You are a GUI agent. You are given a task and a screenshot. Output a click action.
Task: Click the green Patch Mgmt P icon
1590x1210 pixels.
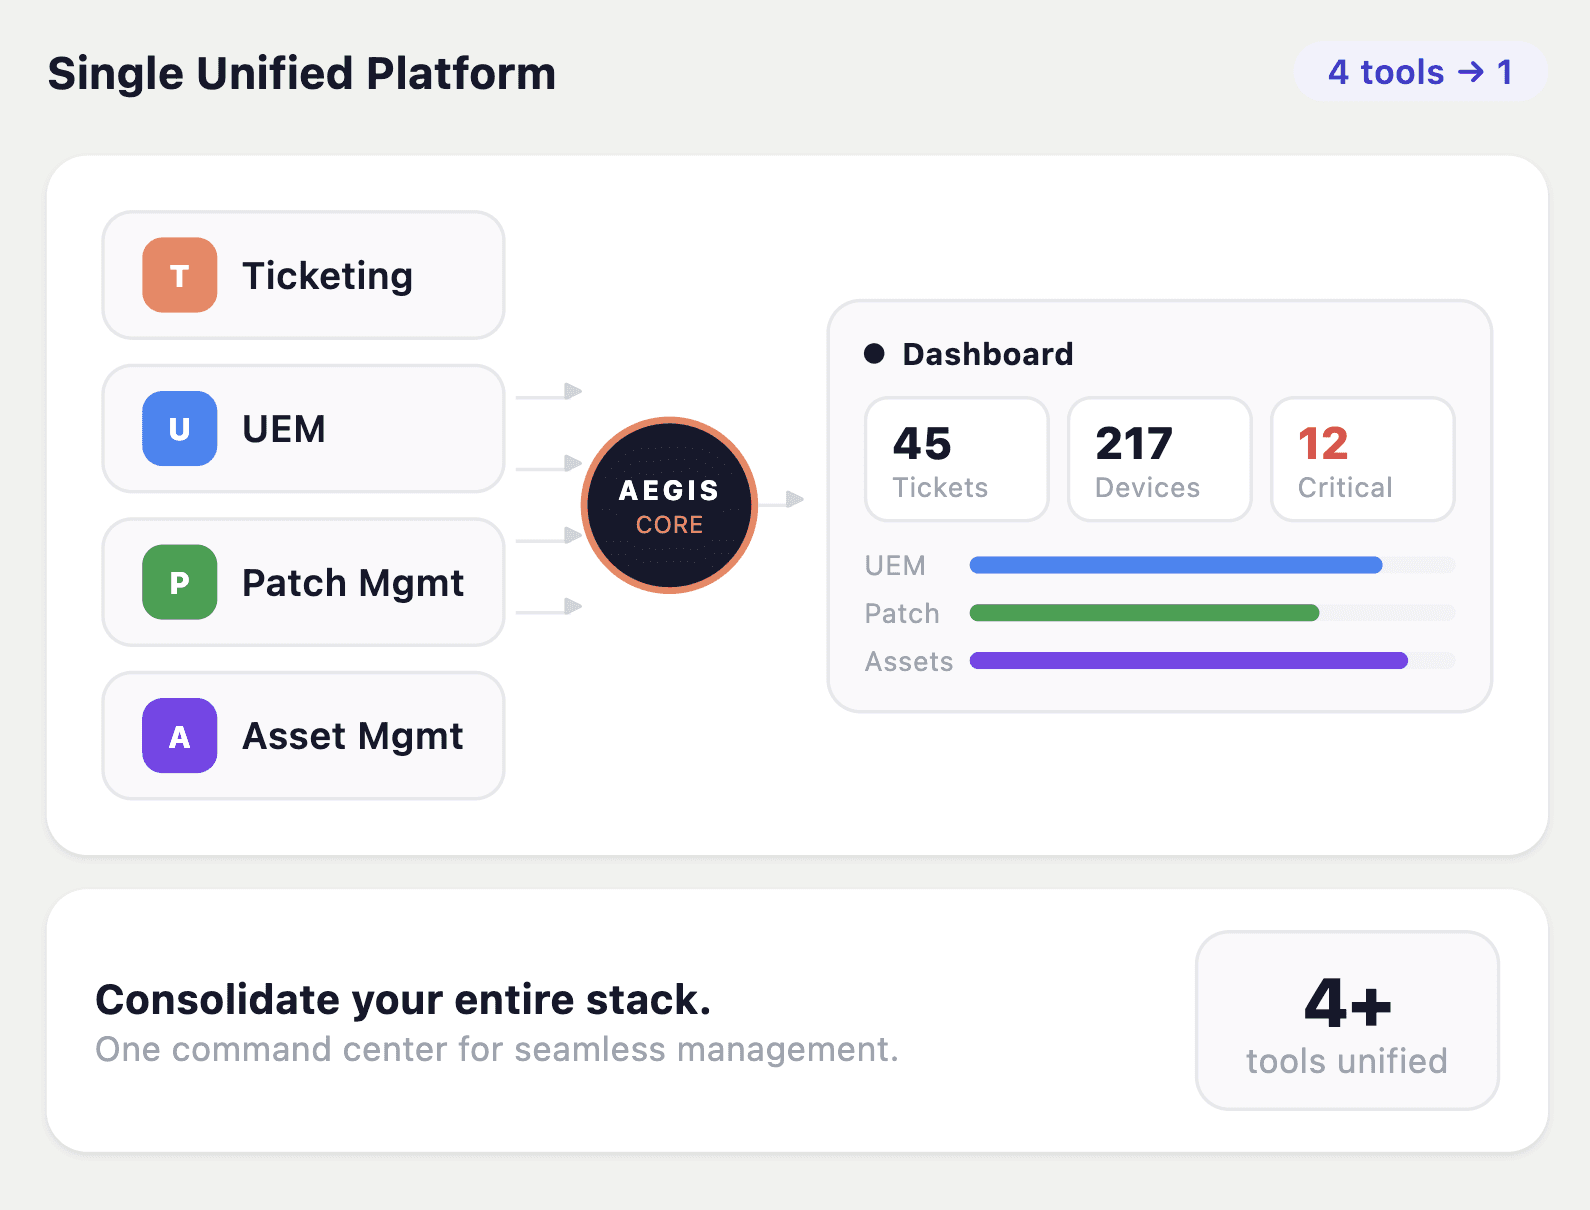click(180, 582)
